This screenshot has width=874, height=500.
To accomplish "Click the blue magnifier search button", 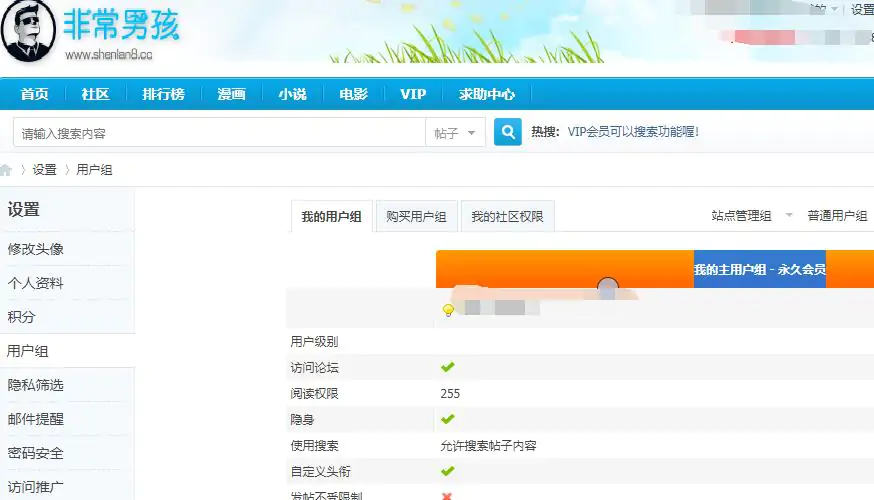I will [508, 132].
